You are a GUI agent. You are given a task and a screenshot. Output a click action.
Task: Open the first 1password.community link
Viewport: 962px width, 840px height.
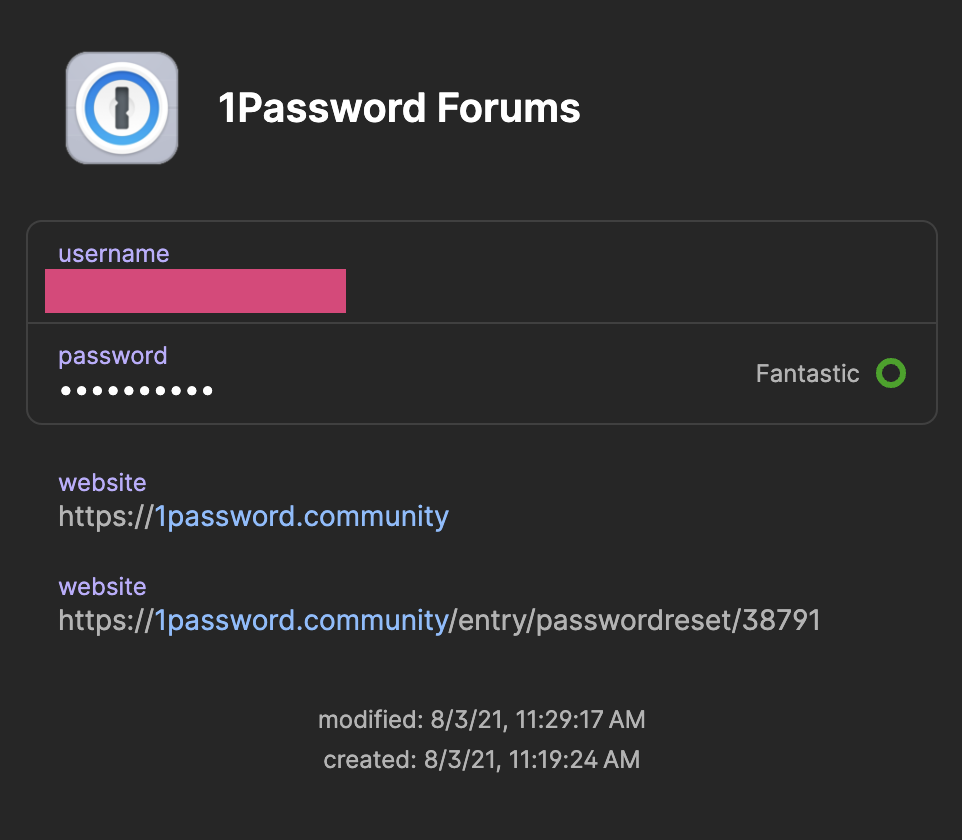302,517
